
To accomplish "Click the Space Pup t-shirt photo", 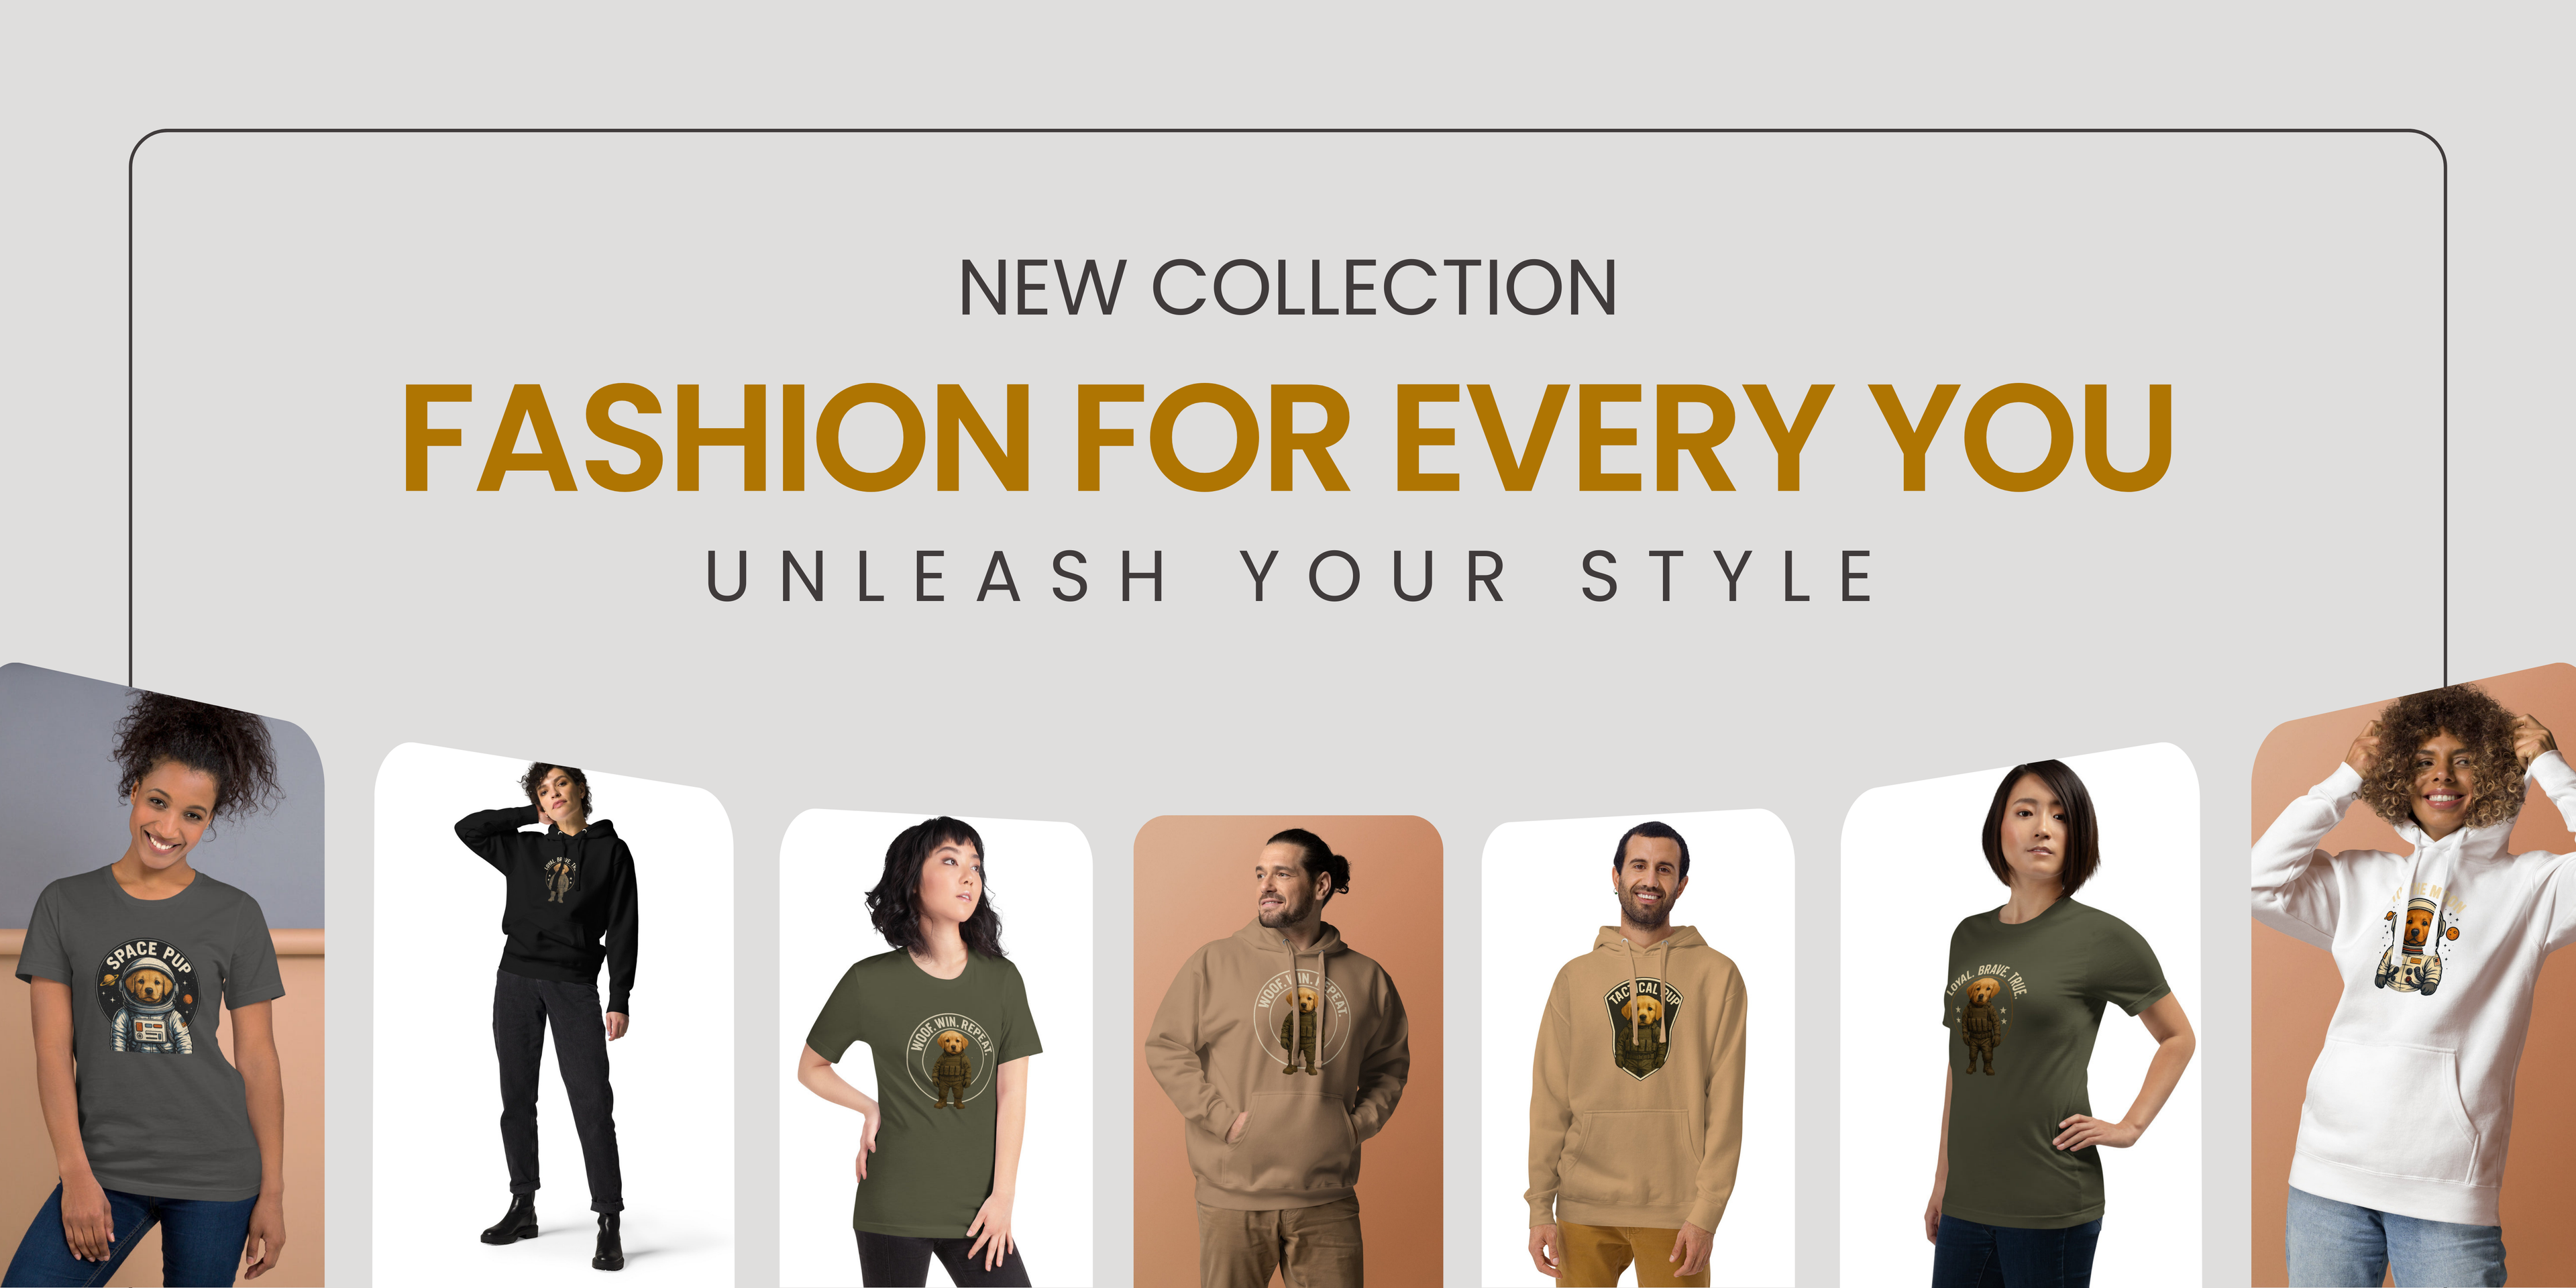I will click(162, 976).
